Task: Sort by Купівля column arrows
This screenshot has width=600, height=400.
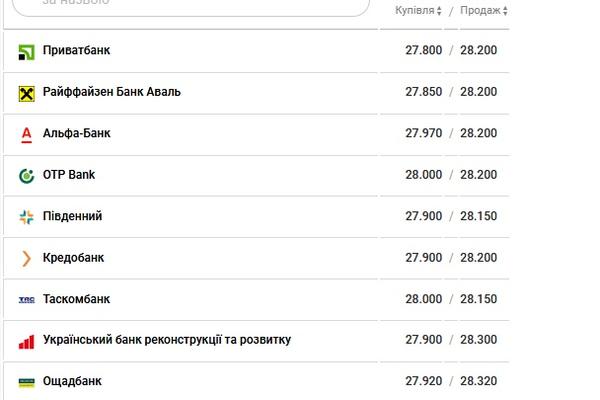Action: click(x=439, y=11)
